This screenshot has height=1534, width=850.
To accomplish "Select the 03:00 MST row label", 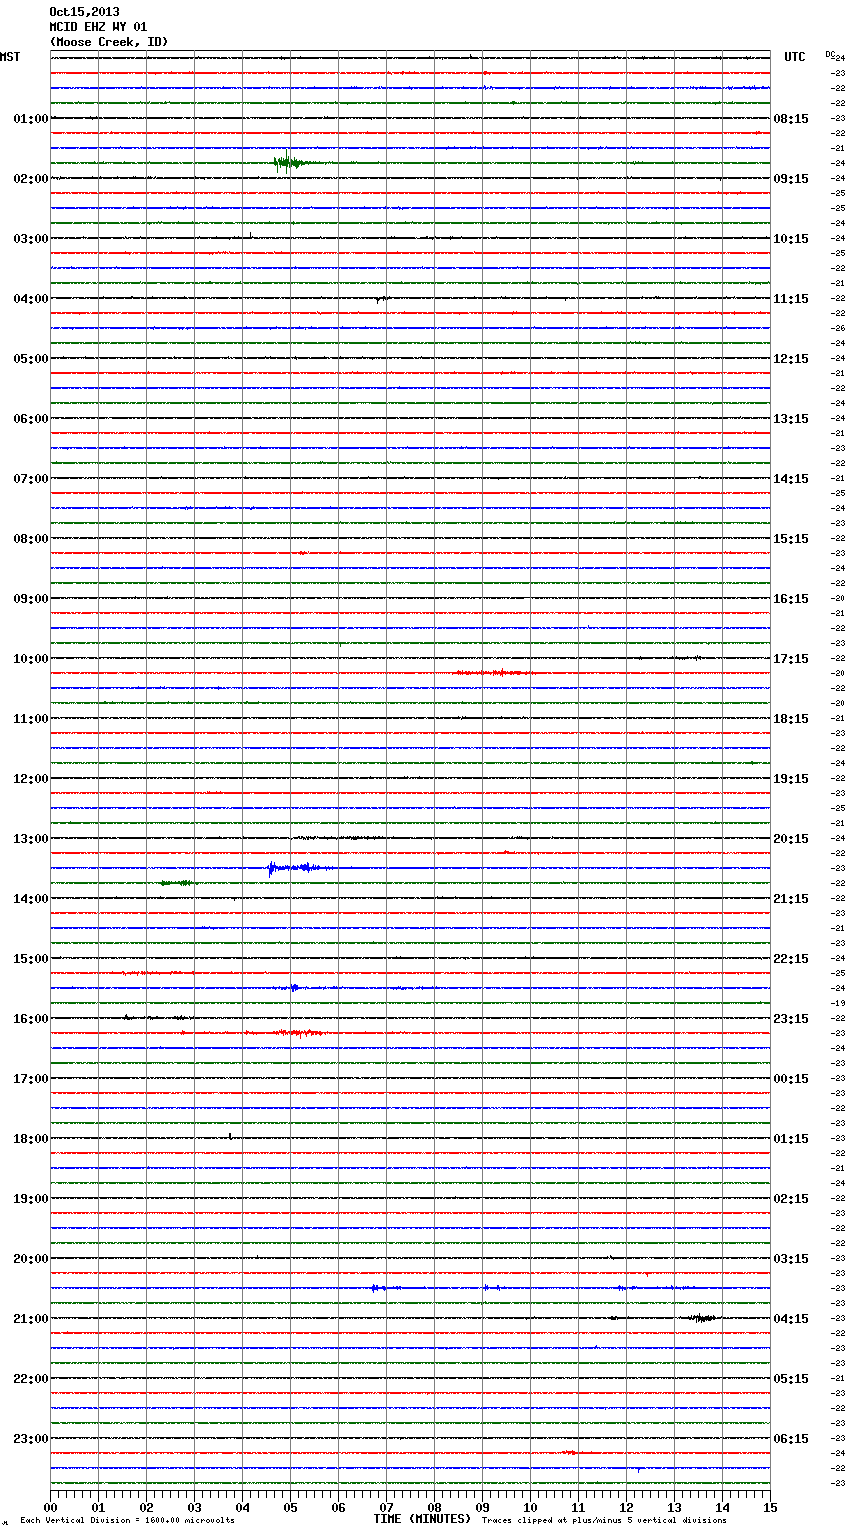I will click(x=31, y=239).
